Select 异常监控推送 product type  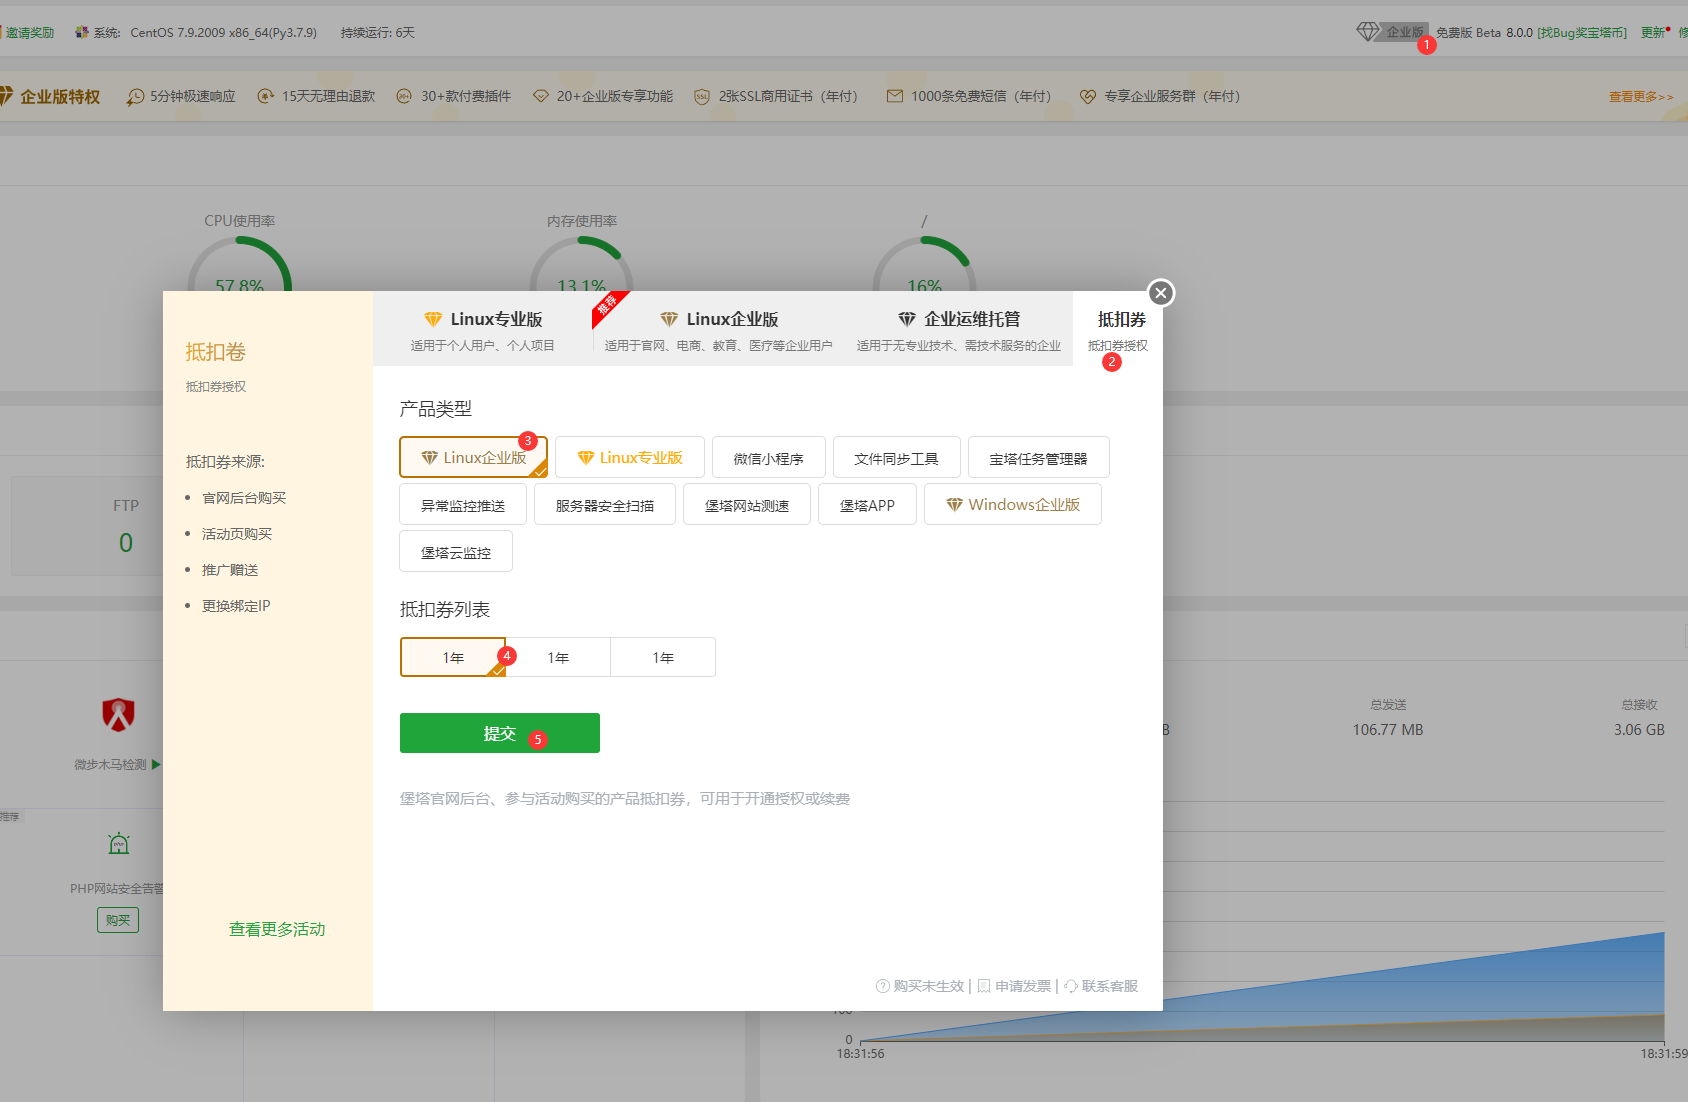(463, 504)
